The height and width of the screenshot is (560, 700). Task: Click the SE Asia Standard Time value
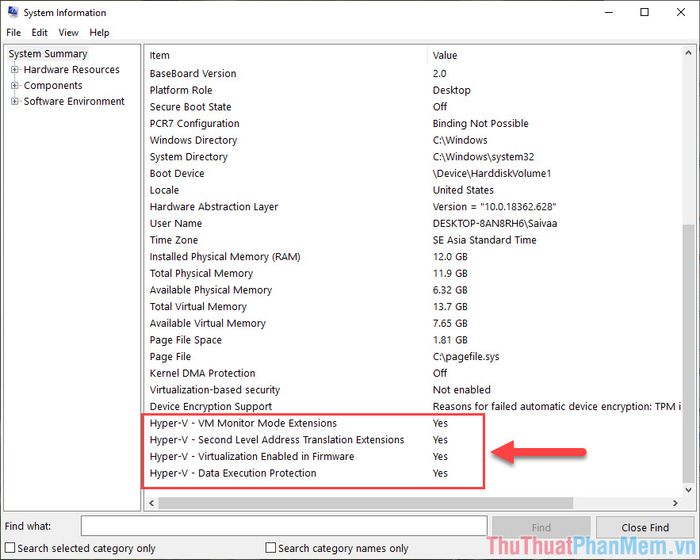click(484, 240)
